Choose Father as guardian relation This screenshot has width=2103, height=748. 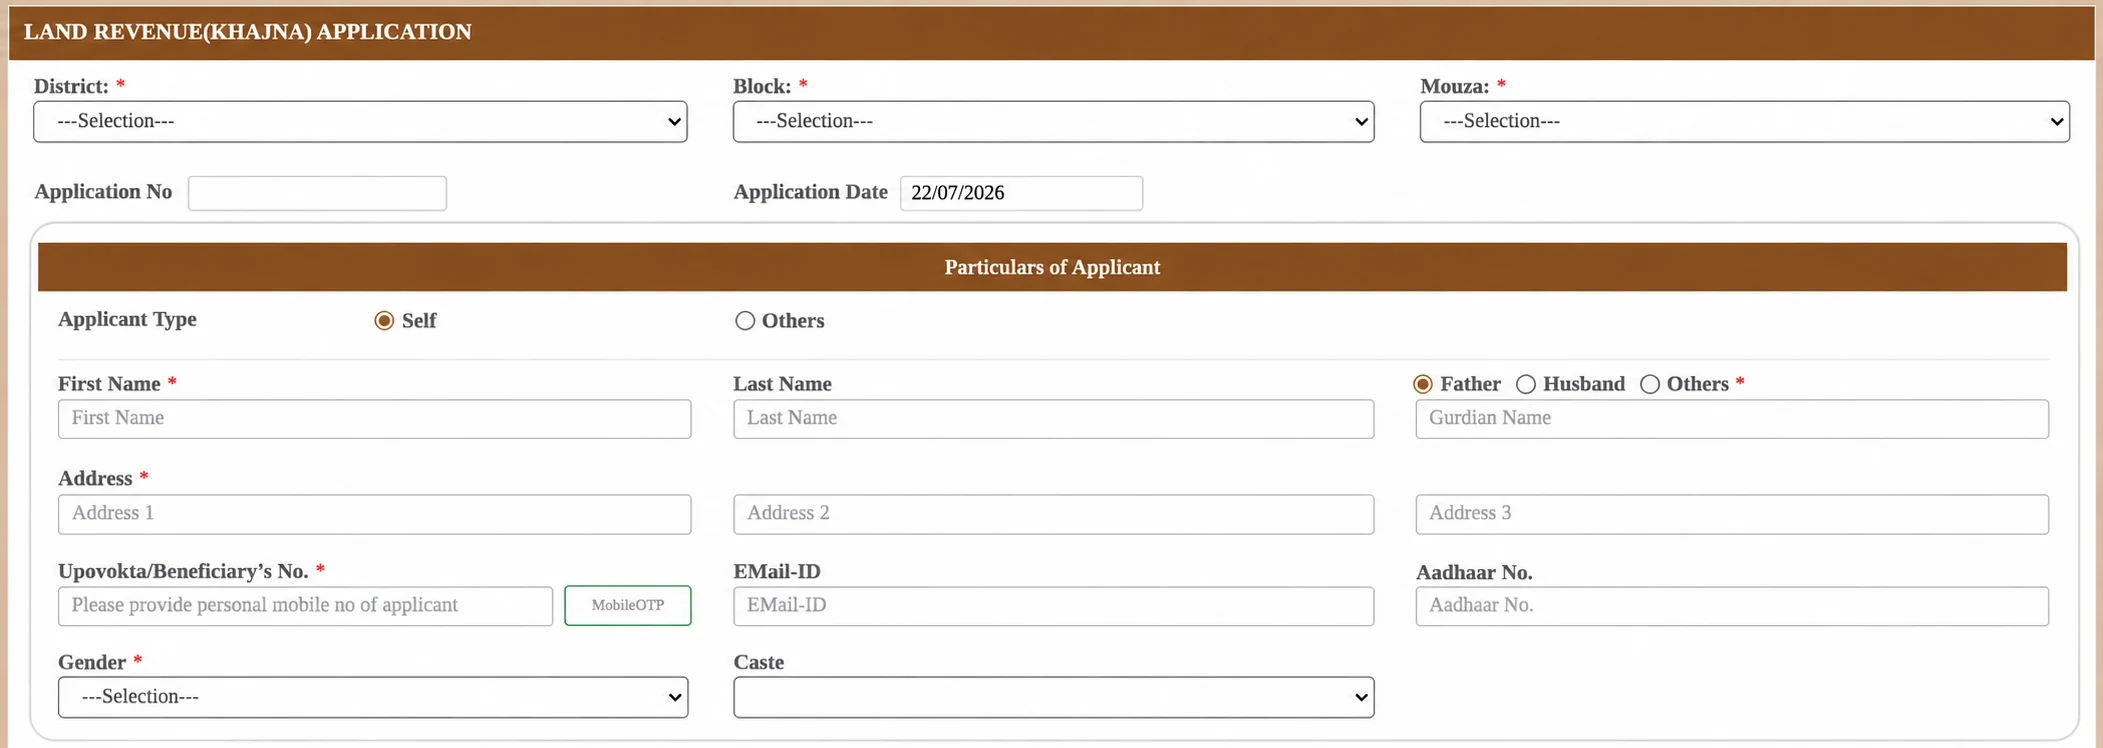[x=1423, y=384]
